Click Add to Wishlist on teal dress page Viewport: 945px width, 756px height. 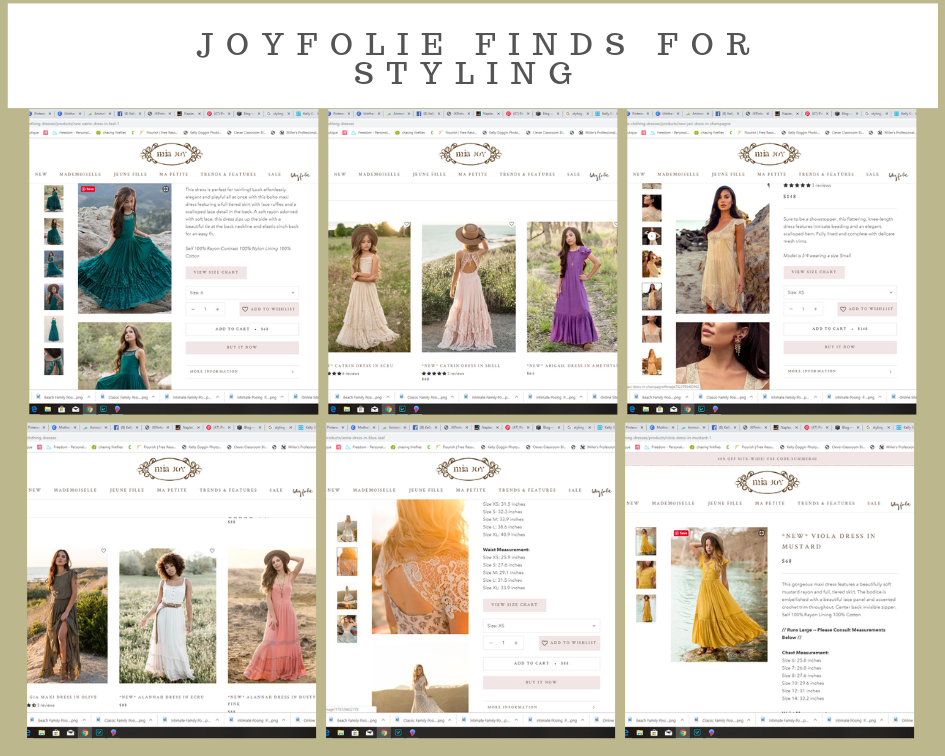(269, 309)
